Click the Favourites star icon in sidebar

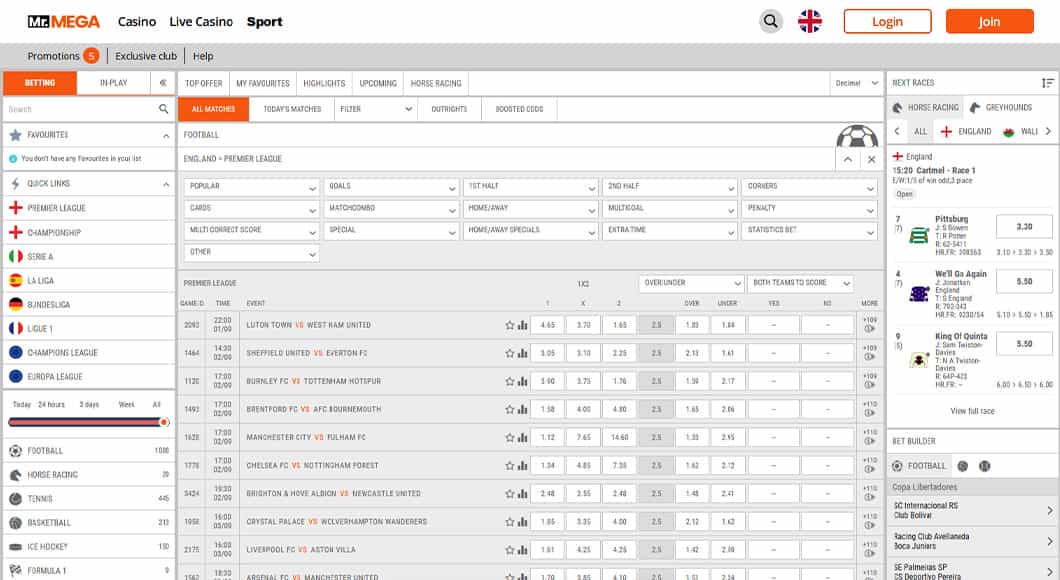pos(16,135)
